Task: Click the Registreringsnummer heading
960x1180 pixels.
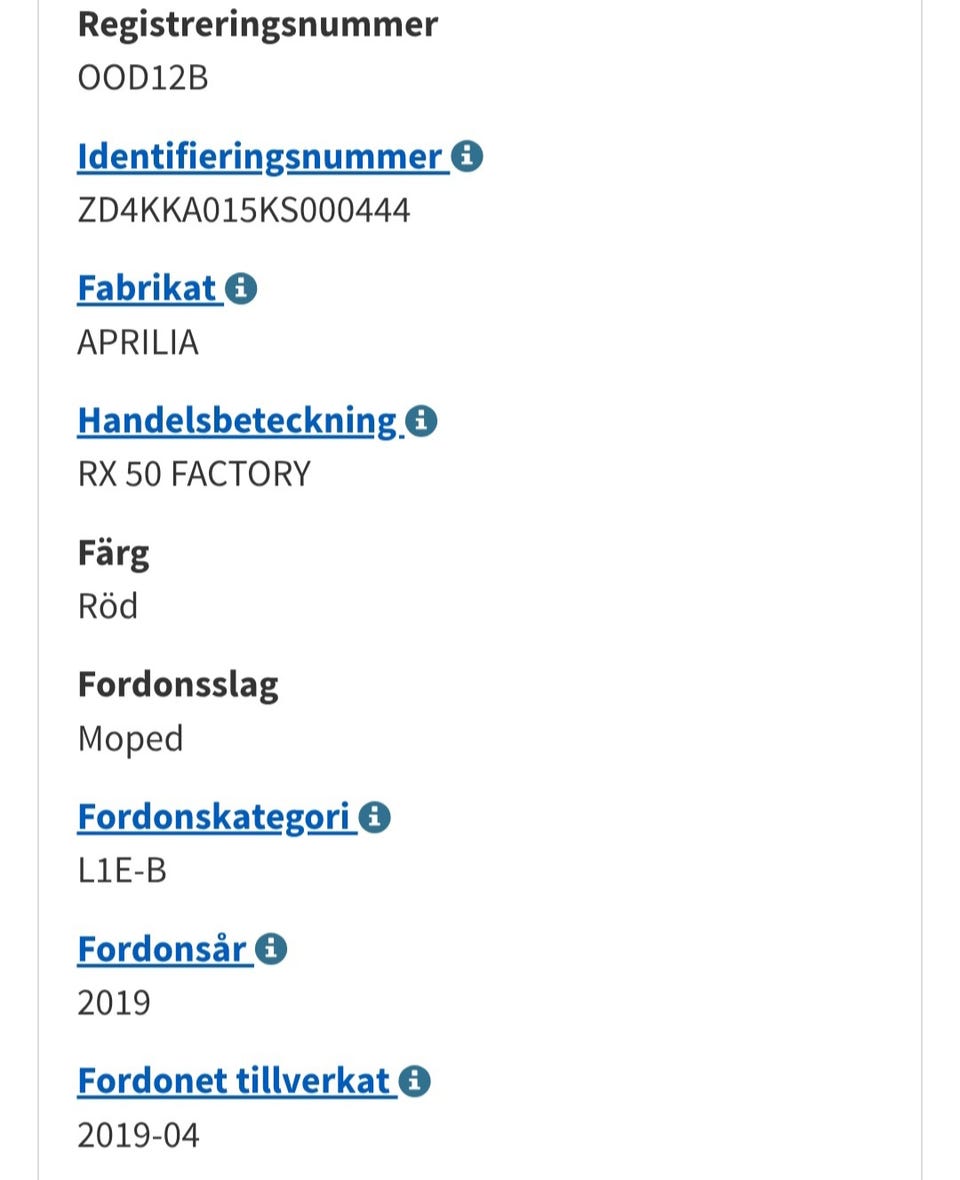Action: [x=258, y=25]
